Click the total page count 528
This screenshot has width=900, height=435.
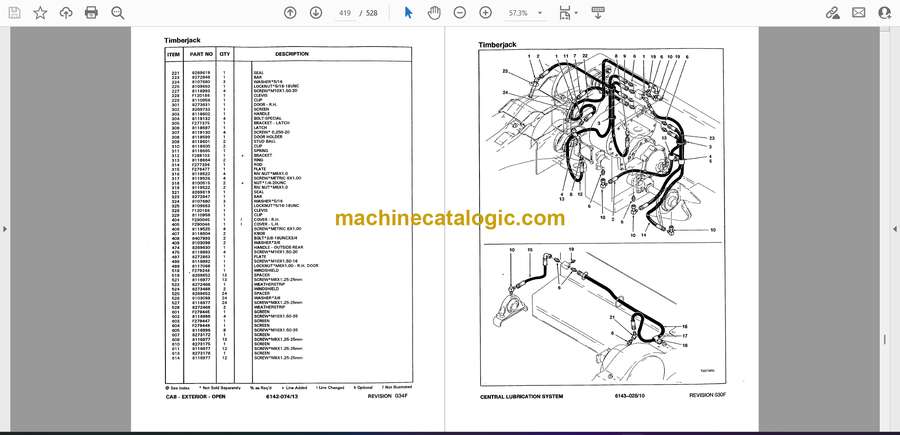[x=372, y=13]
